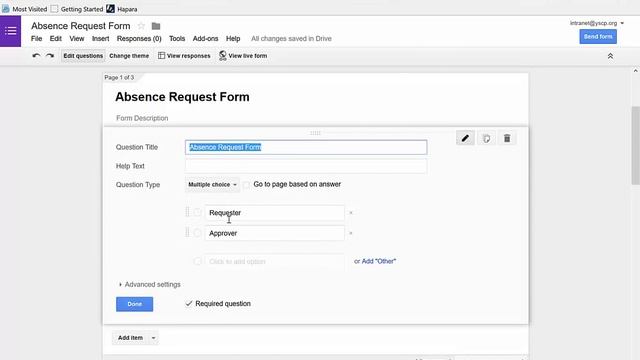The image size is (640, 360).
Task: Click the Send form button
Action: point(598,37)
